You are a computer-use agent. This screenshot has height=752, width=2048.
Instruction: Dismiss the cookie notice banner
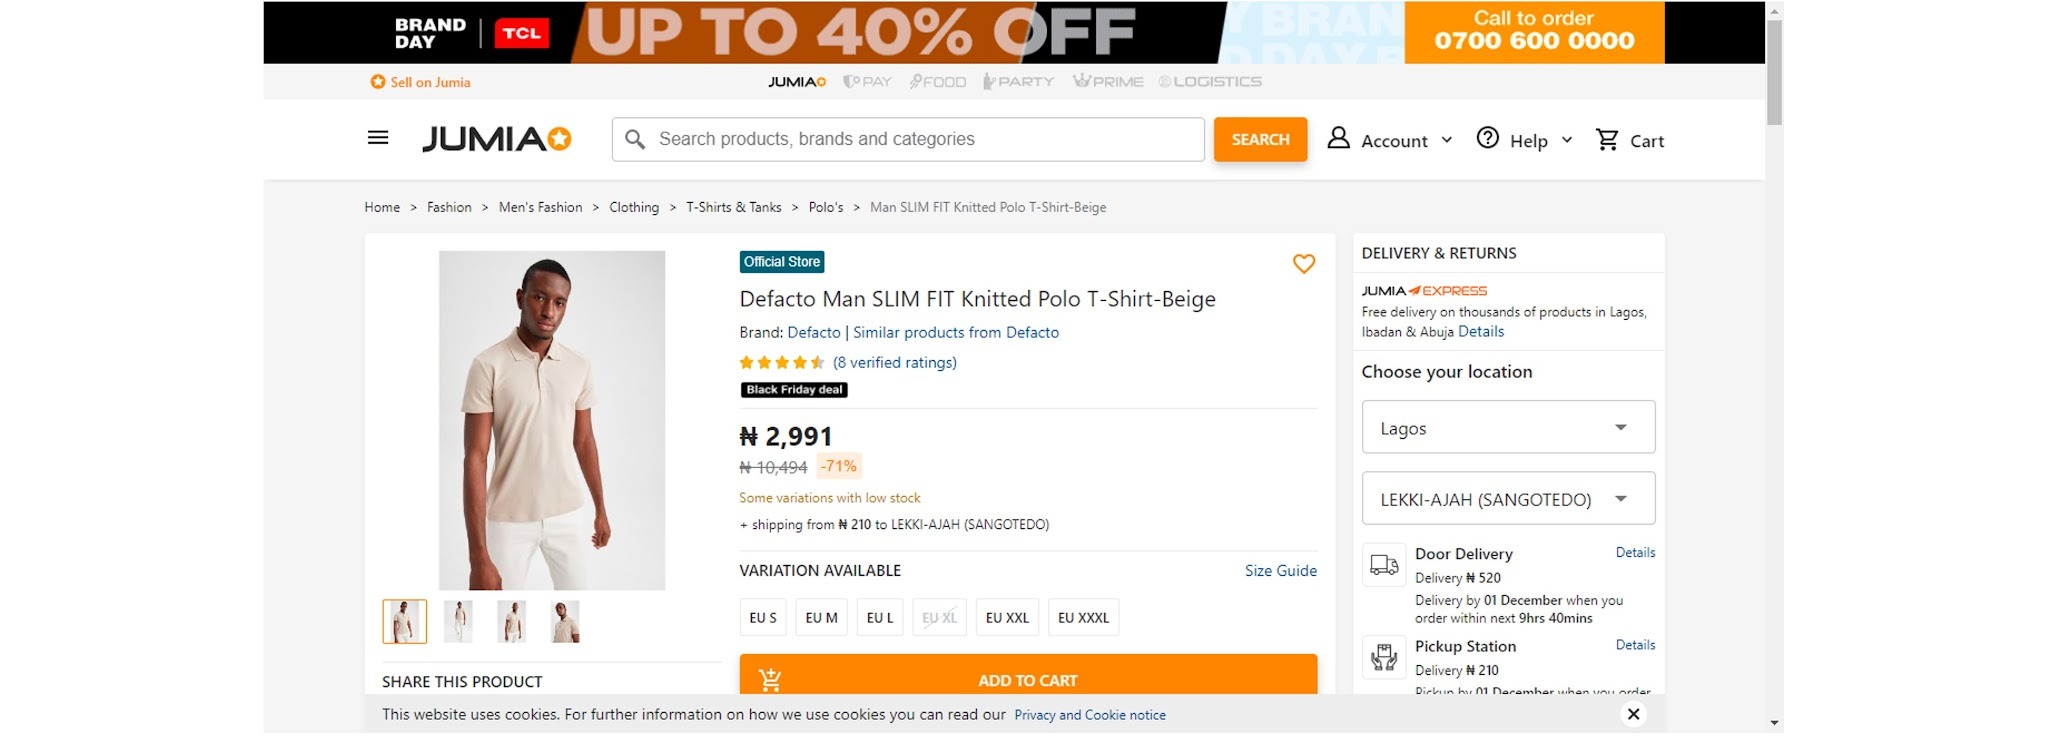tap(1633, 714)
